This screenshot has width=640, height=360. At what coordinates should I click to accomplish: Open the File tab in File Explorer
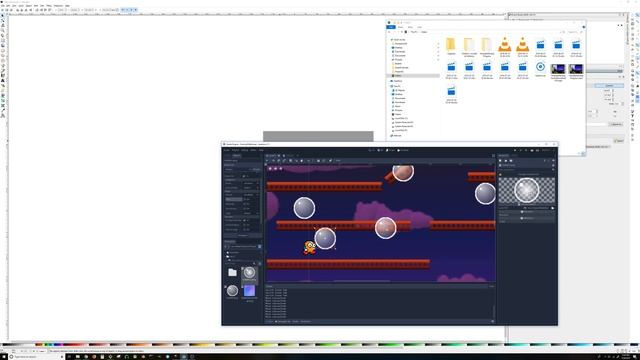point(391,27)
